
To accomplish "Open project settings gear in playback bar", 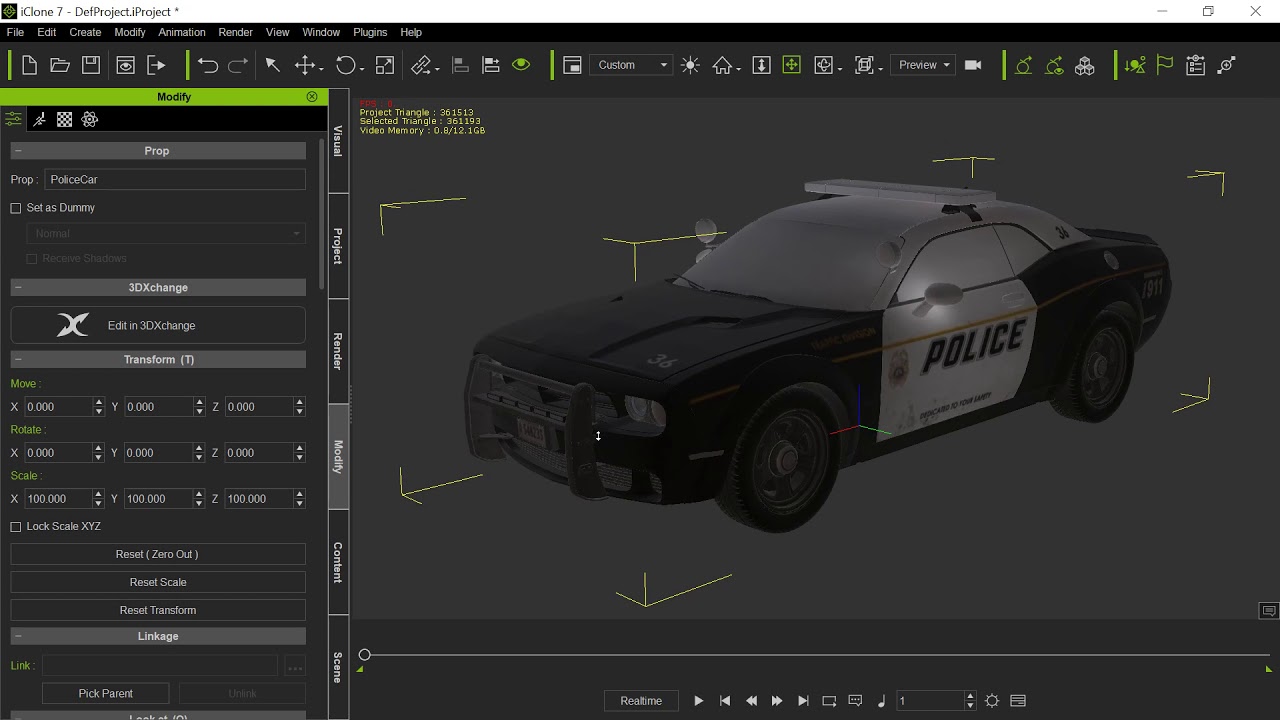I will pyautogui.click(x=992, y=701).
